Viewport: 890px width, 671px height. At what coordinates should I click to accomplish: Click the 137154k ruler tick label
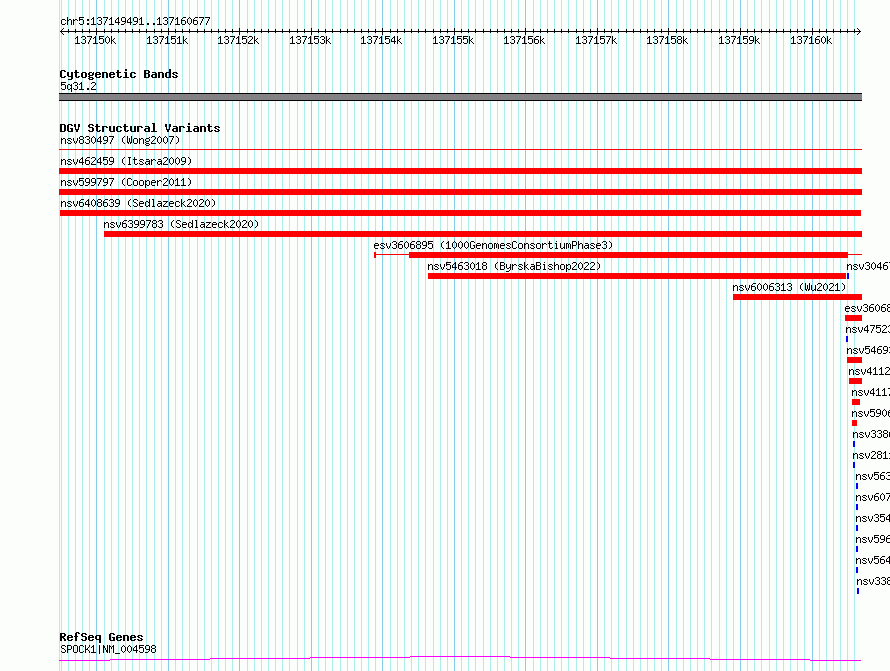coord(381,40)
